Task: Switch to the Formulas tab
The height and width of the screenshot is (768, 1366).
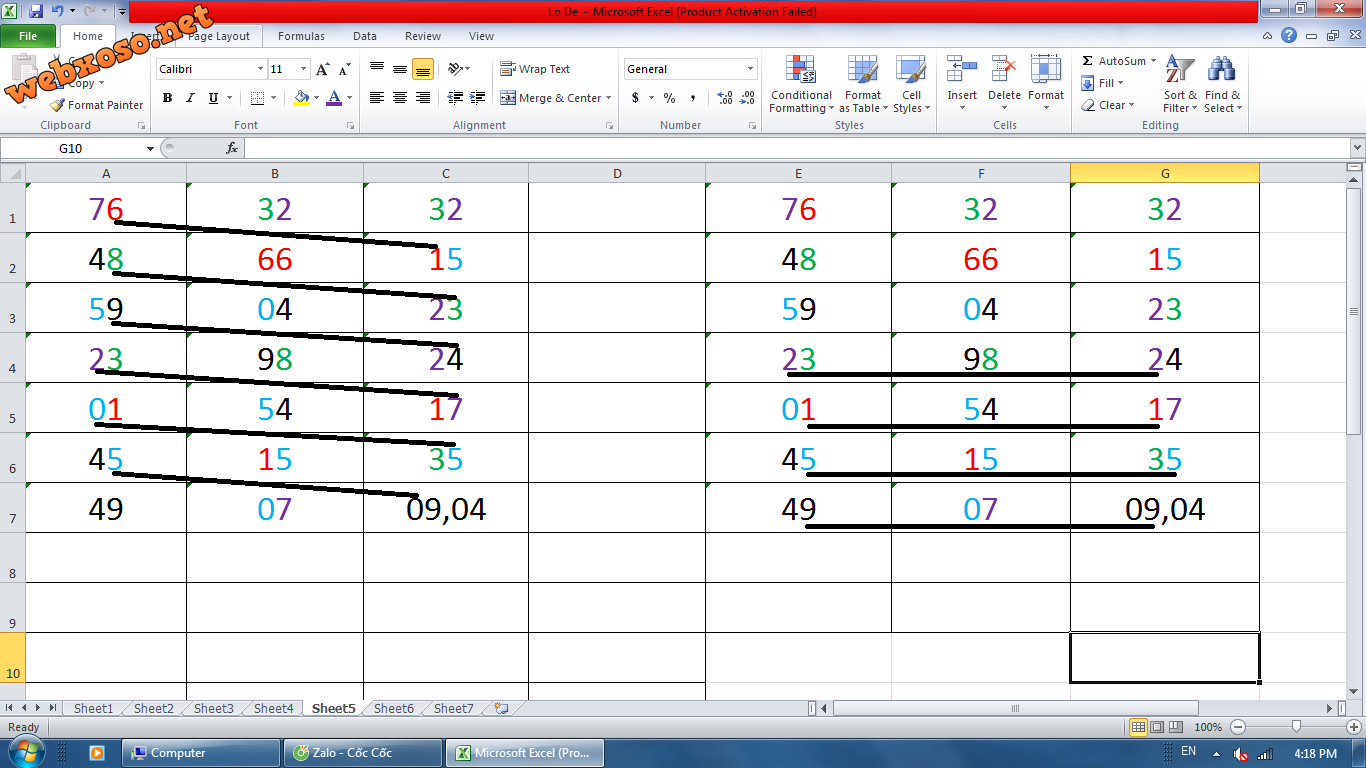Action: coord(301,36)
